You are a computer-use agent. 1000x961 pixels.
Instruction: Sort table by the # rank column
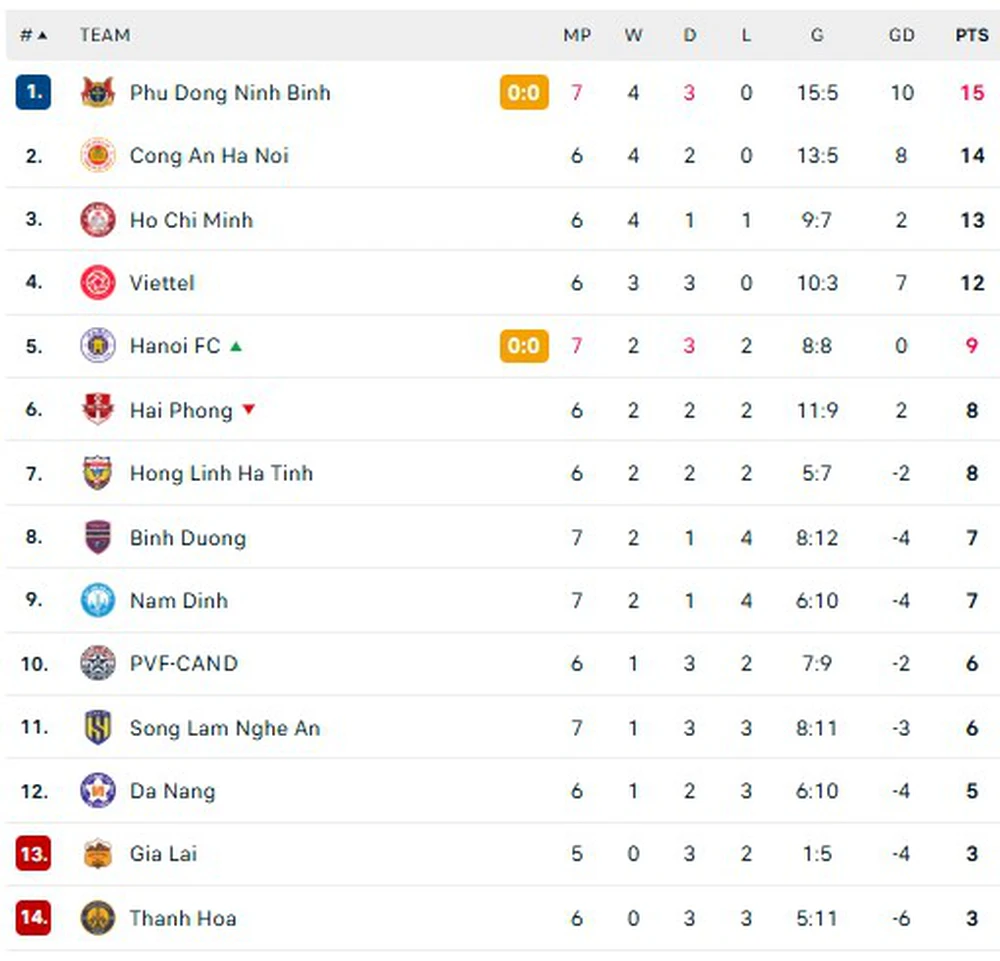[x=33, y=35]
